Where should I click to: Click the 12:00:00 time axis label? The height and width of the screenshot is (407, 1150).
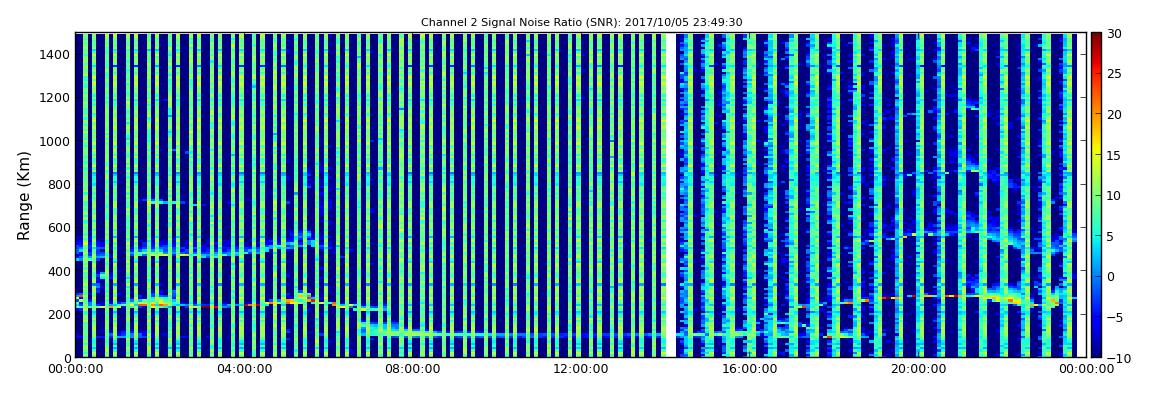click(580, 369)
